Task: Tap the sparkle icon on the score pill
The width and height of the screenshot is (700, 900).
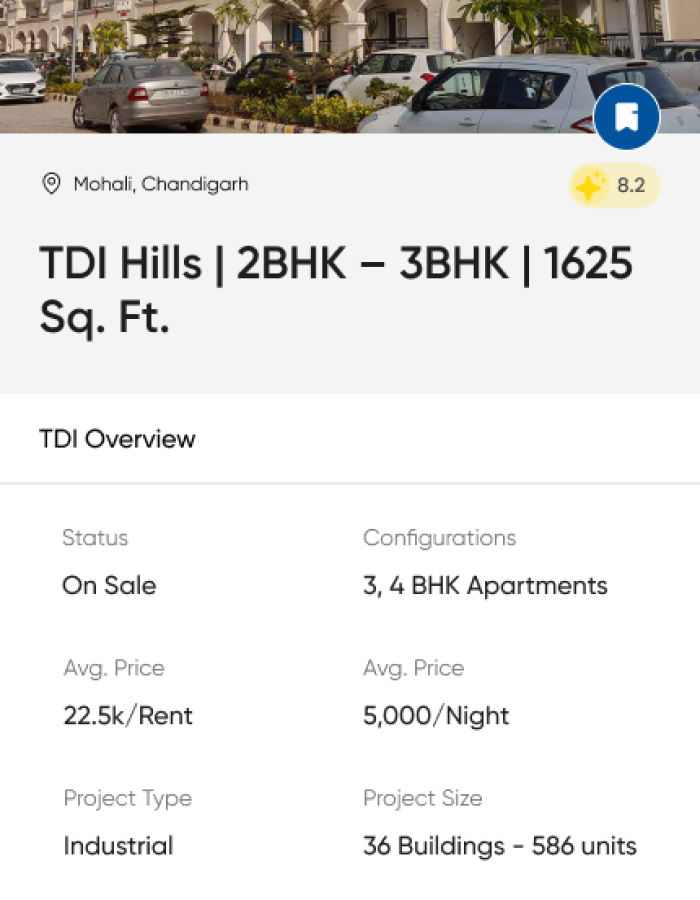Action: point(588,185)
